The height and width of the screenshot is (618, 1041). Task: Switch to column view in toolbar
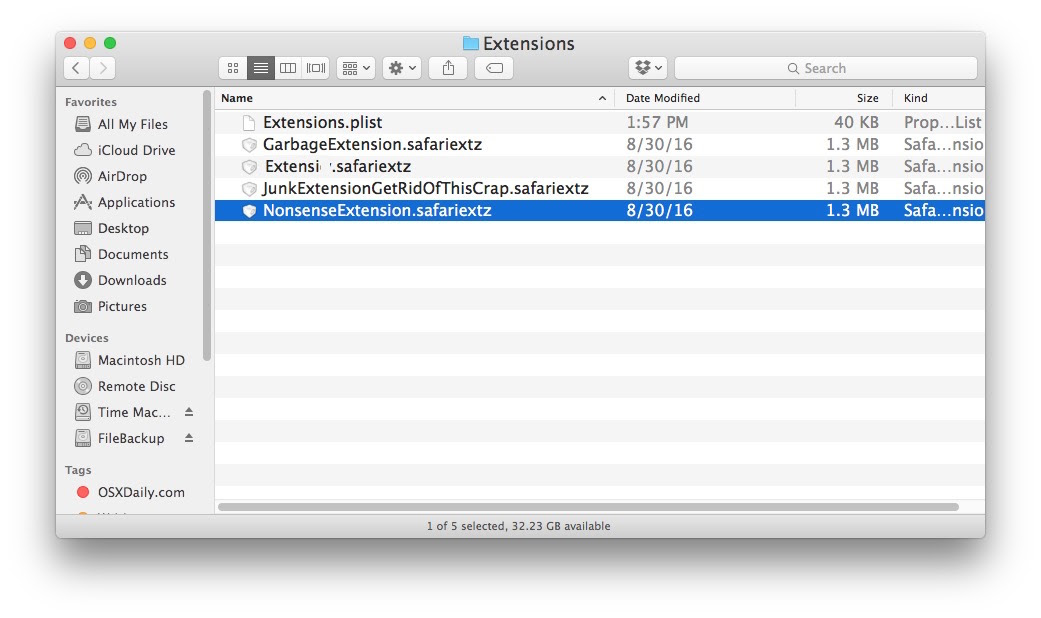coord(288,68)
